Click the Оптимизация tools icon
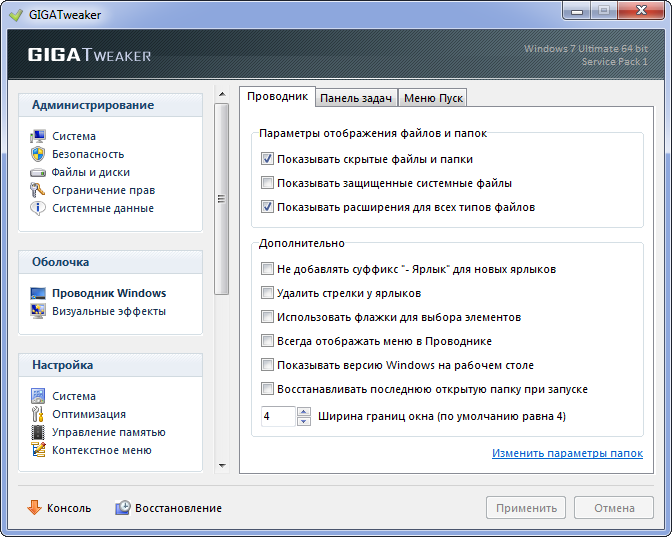 pos(38,414)
